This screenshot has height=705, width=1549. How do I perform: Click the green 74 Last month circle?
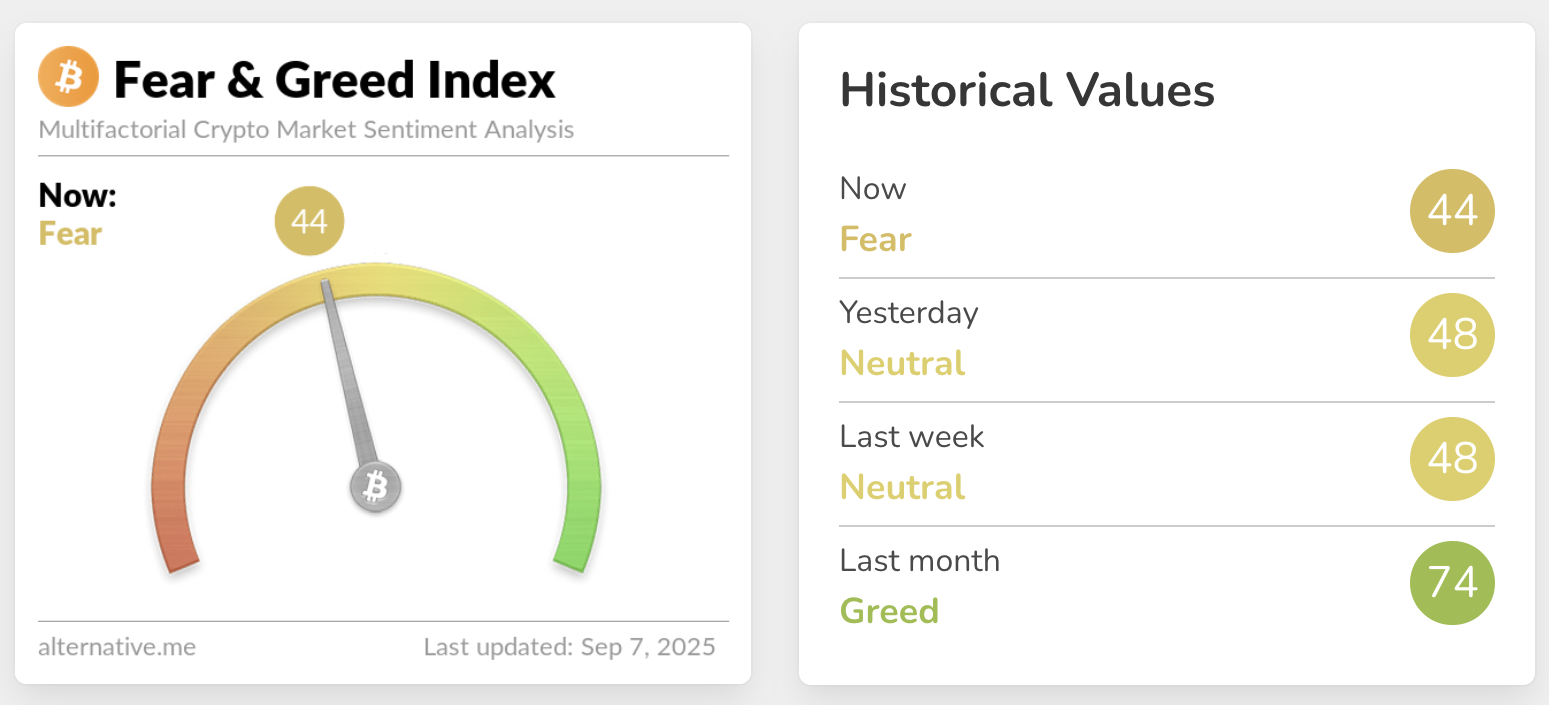pyautogui.click(x=1452, y=583)
